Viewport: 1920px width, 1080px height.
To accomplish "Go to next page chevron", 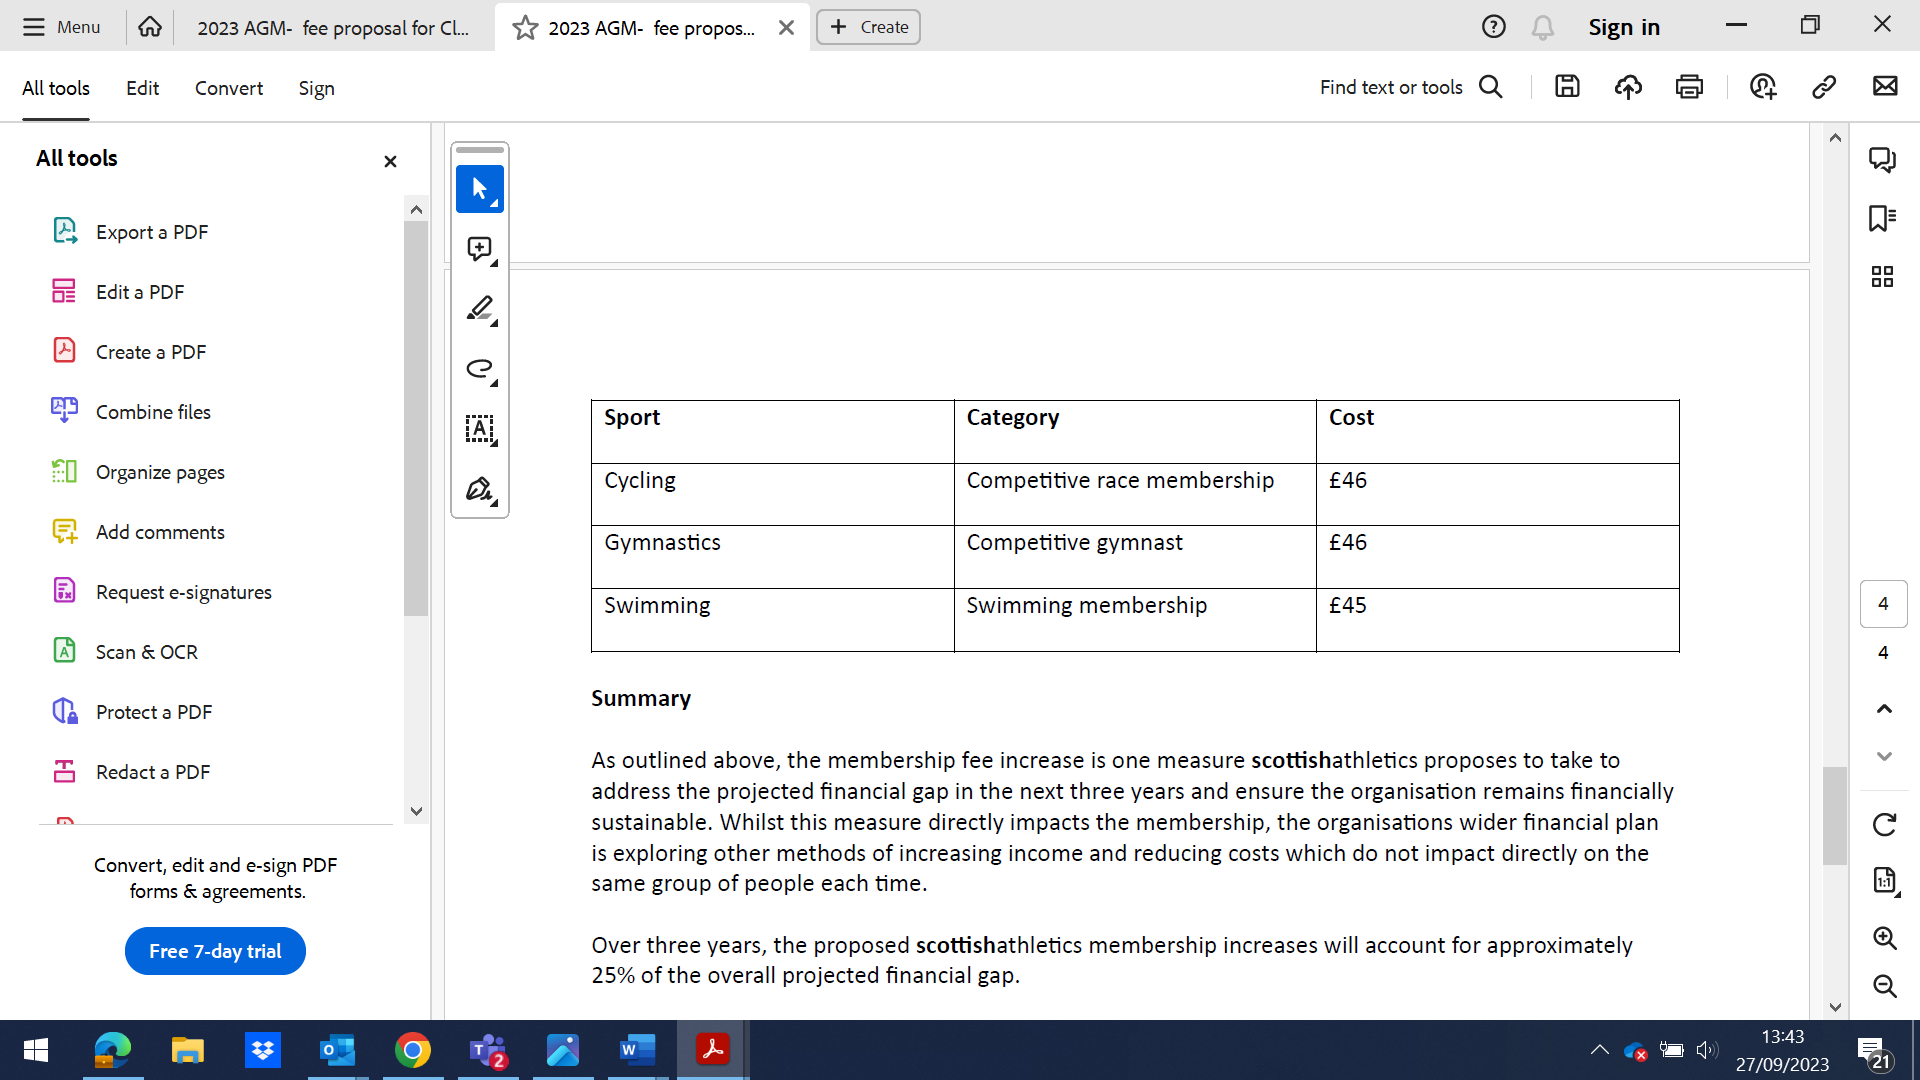I will (1884, 756).
